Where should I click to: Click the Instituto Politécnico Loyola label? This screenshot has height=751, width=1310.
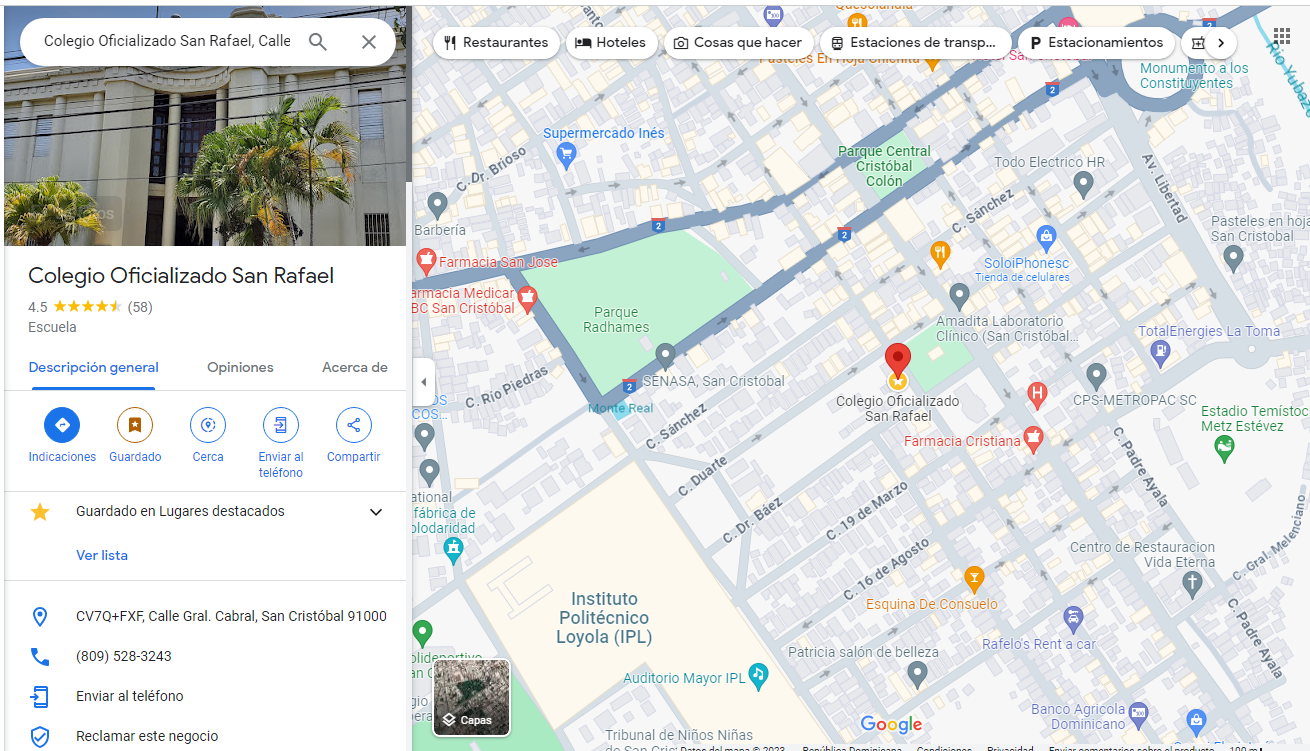pos(604,618)
